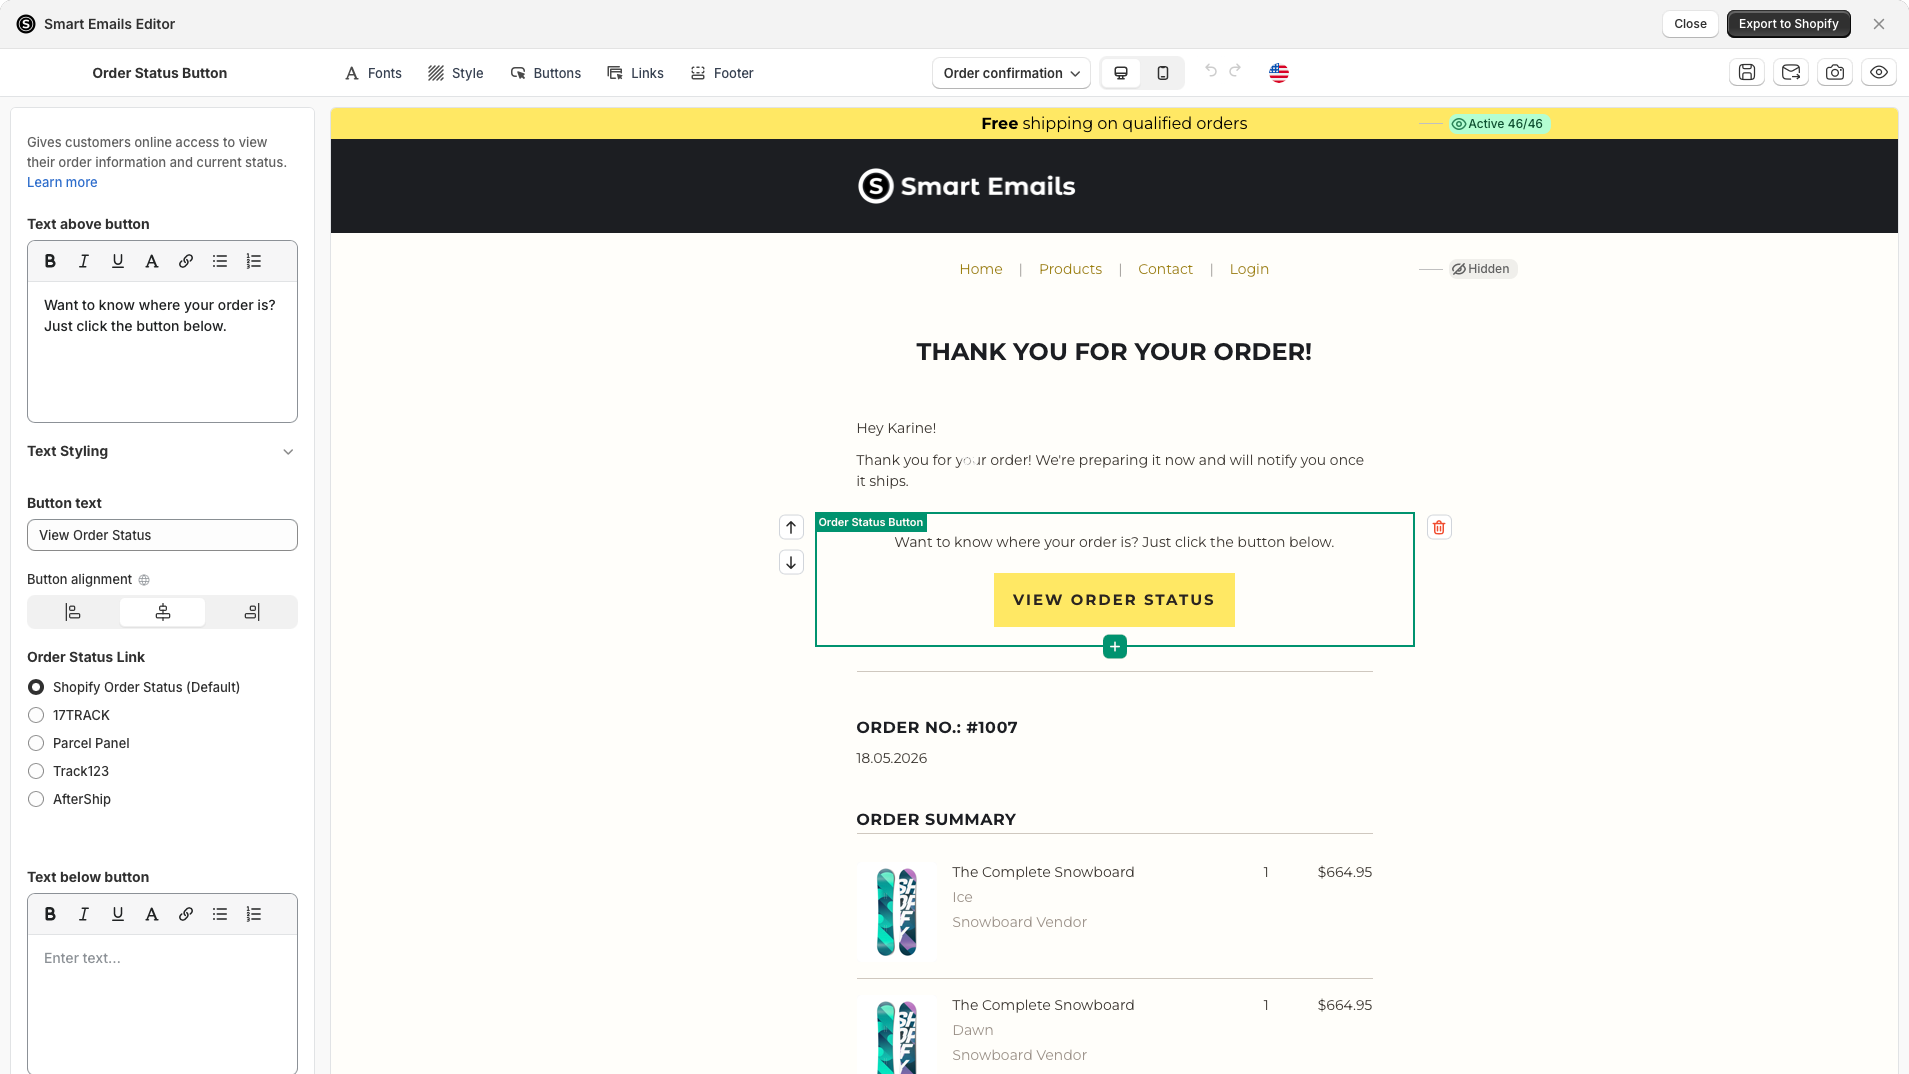The image size is (1909, 1074).
Task: Switch to mobile preview
Action: (x=1163, y=73)
